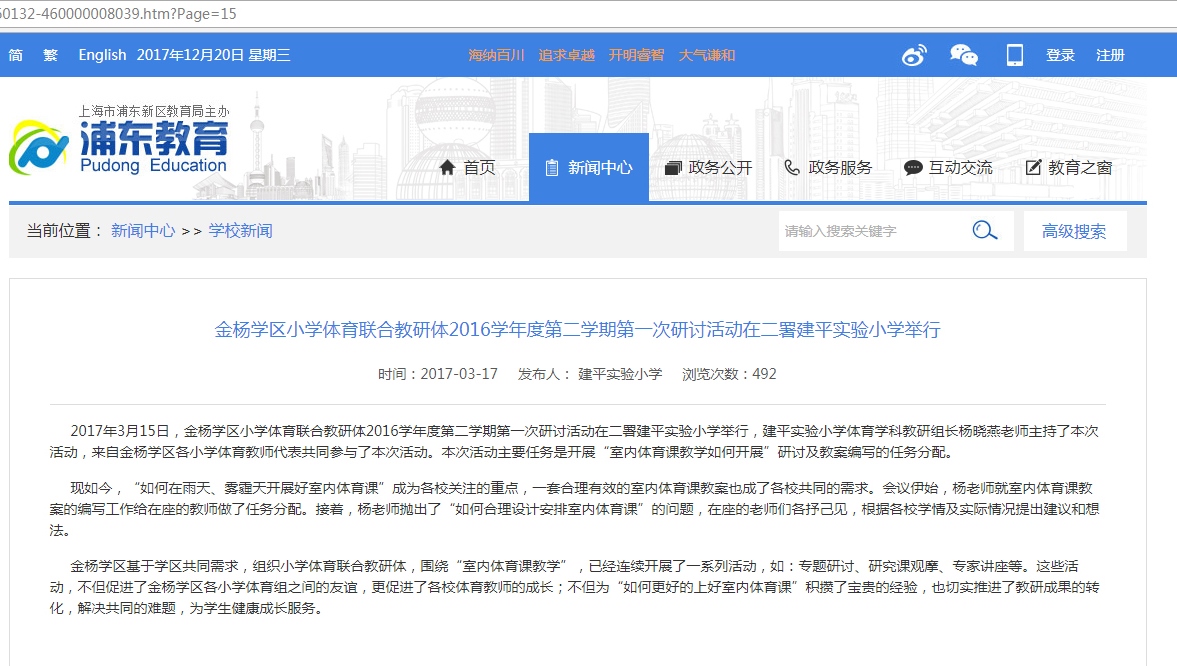Click the search magnifier icon
The height and width of the screenshot is (666, 1177).
(985, 231)
